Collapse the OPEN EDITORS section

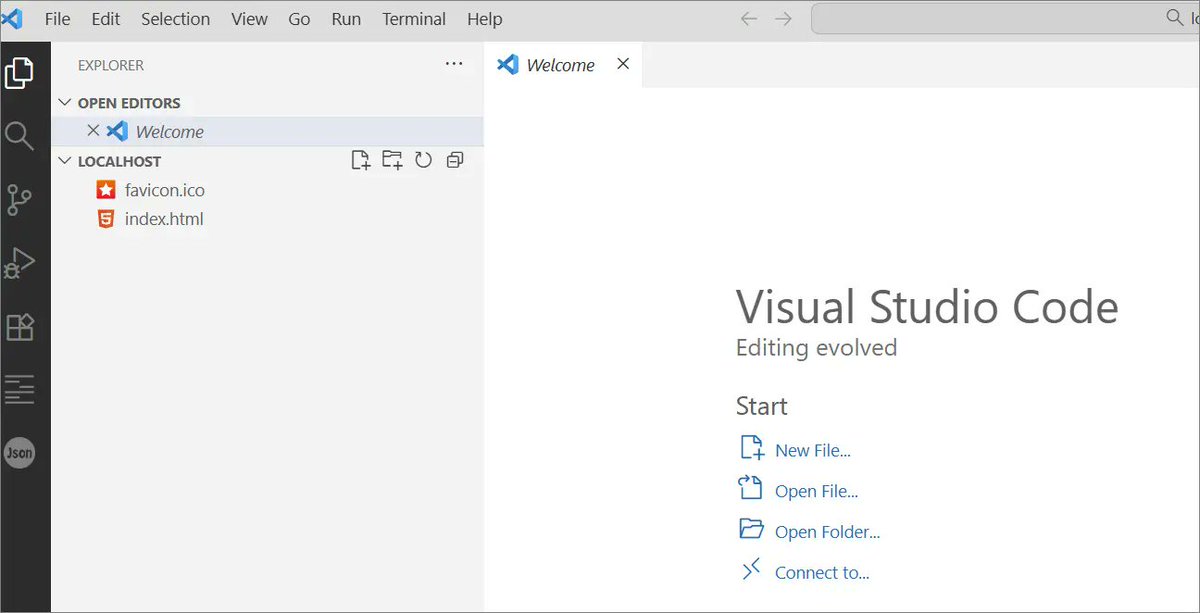tap(64, 102)
